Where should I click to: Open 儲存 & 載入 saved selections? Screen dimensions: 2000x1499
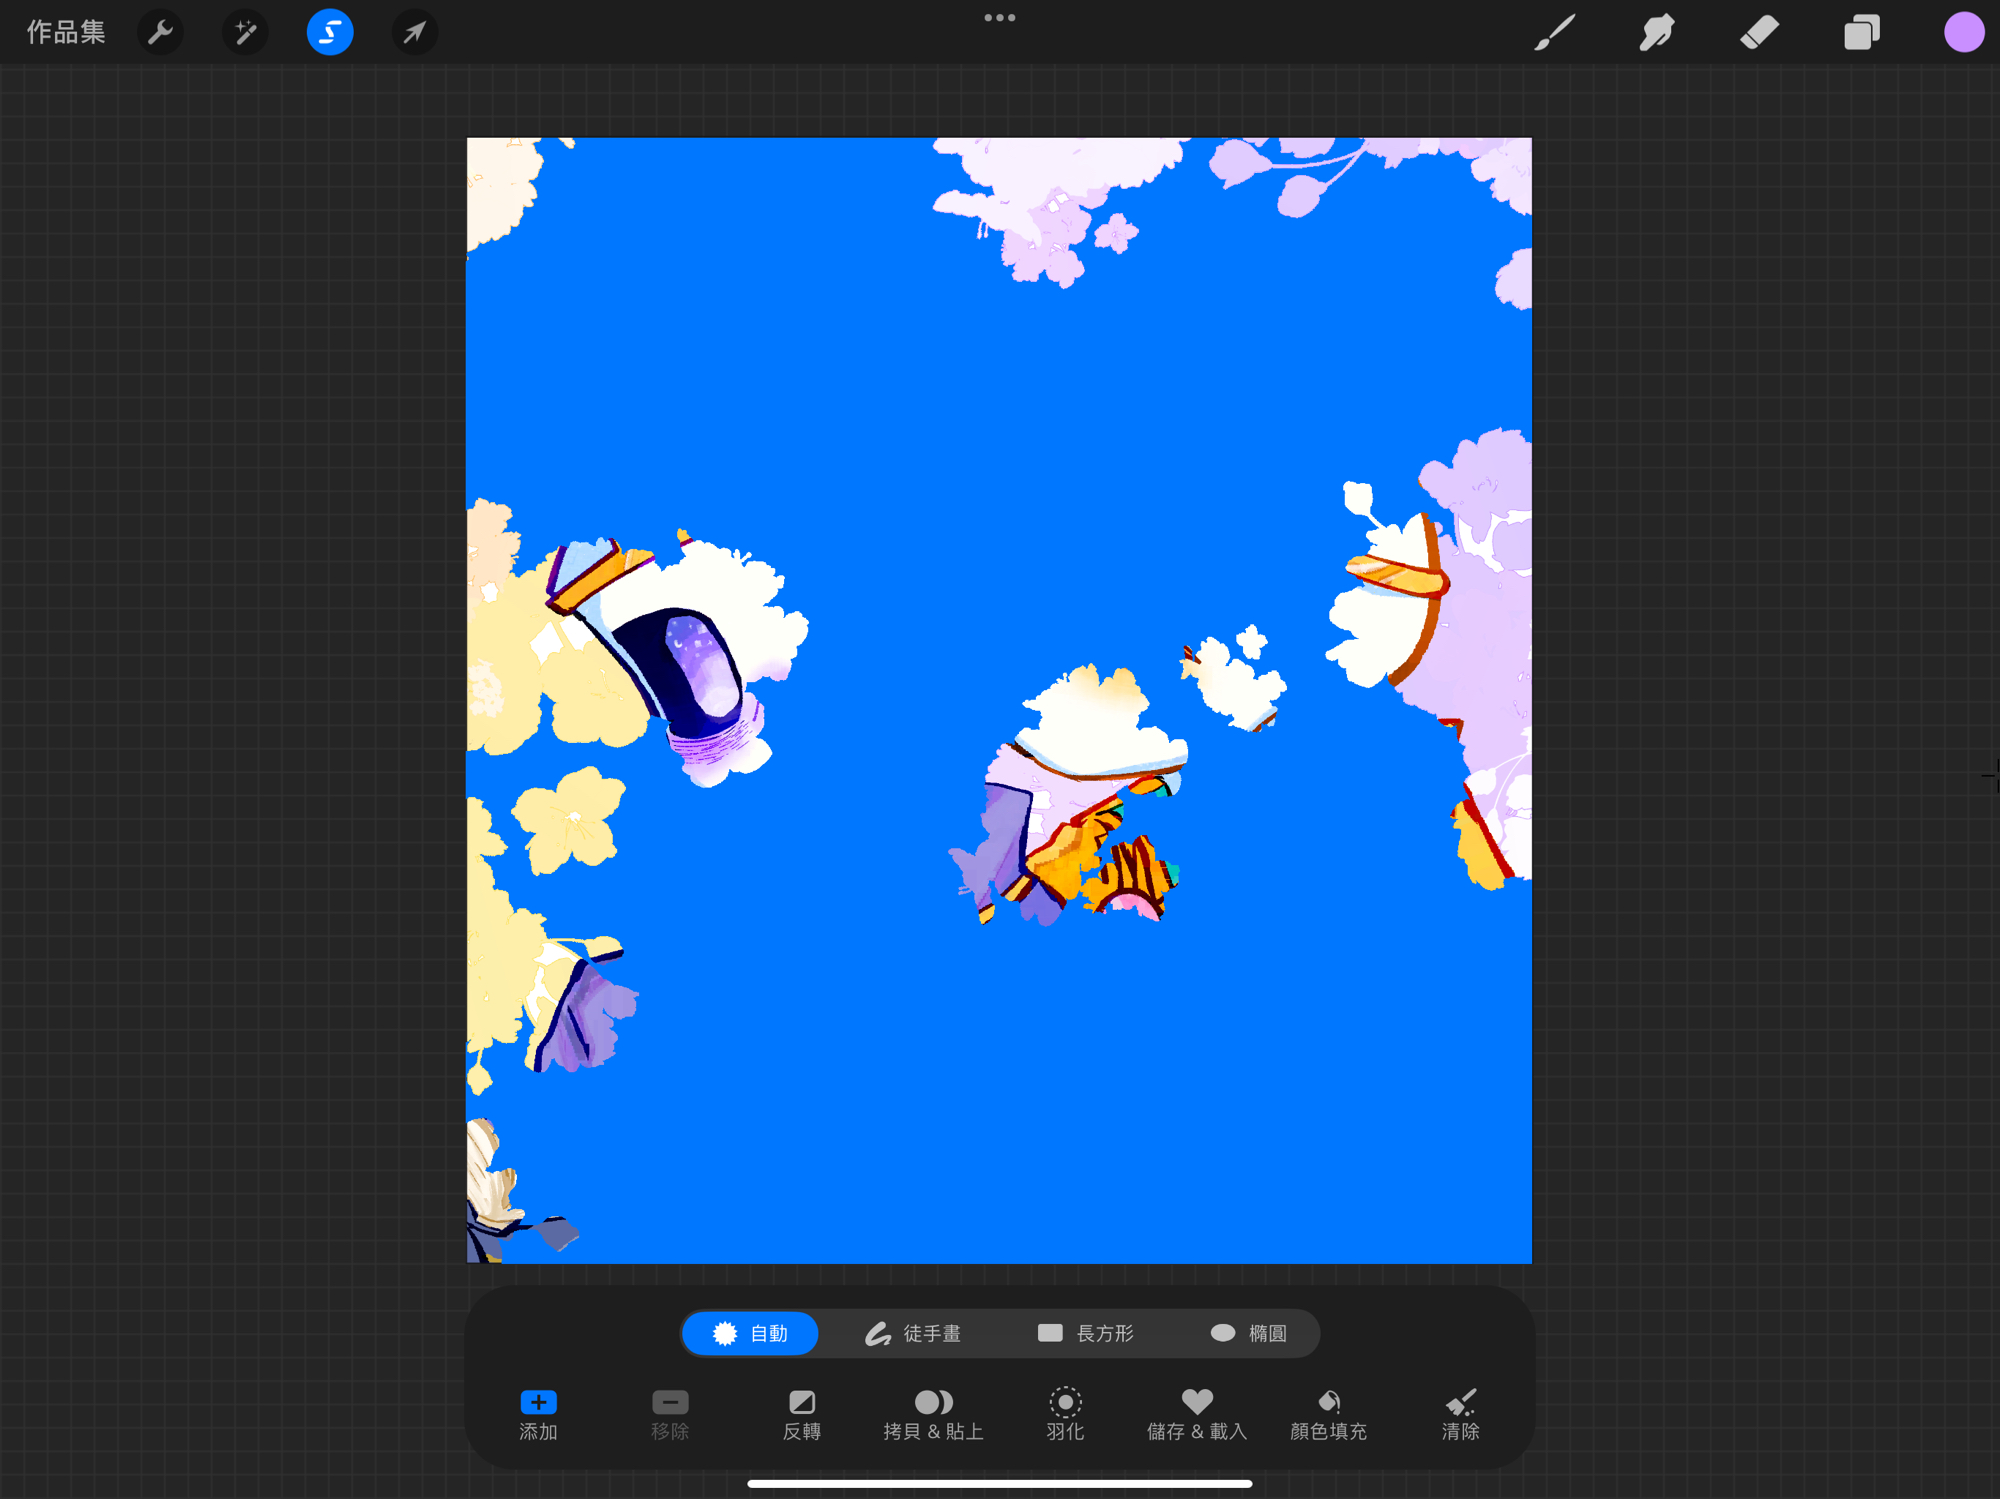point(1197,1413)
